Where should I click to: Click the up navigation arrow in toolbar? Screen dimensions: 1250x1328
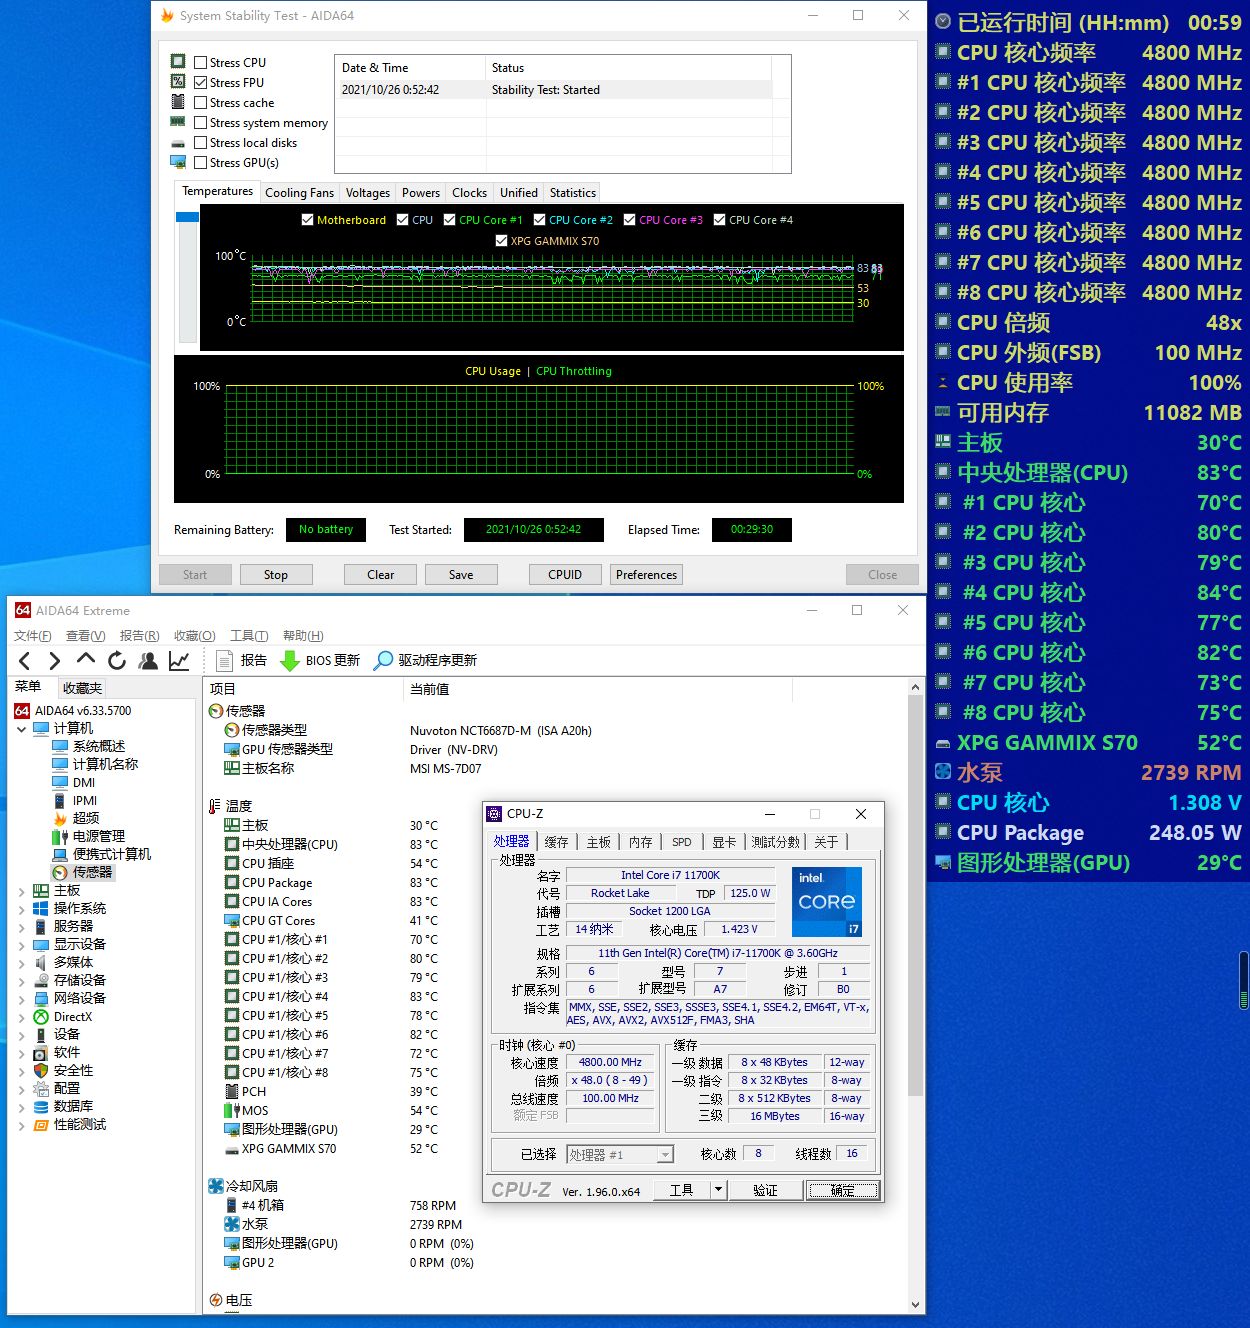(86, 660)
